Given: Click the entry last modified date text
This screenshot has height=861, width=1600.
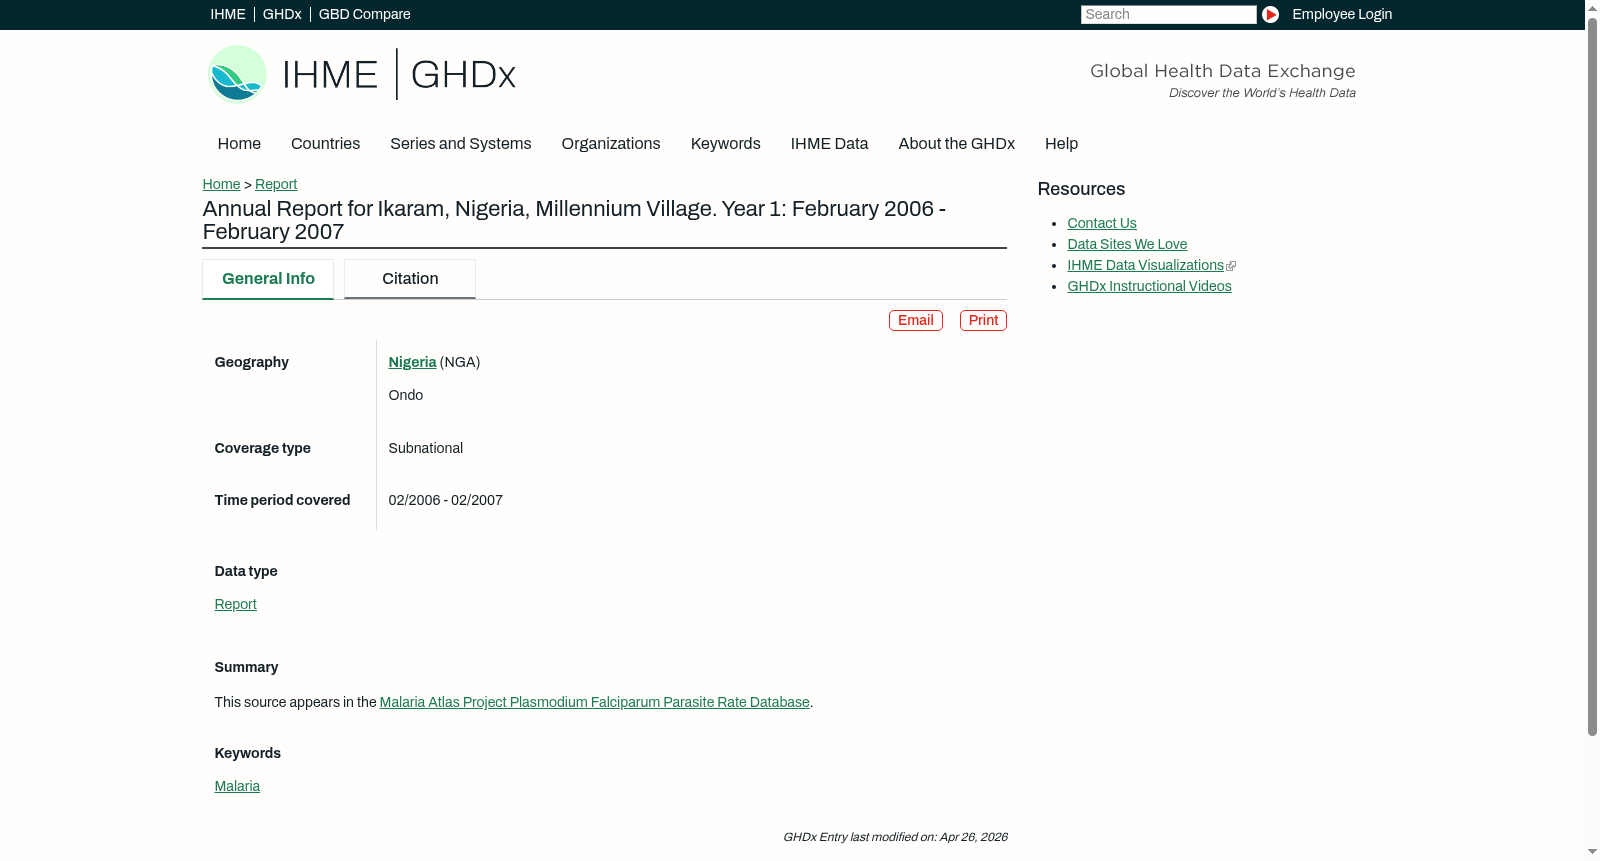Looking at the screenshot, I should coord(895,837).
